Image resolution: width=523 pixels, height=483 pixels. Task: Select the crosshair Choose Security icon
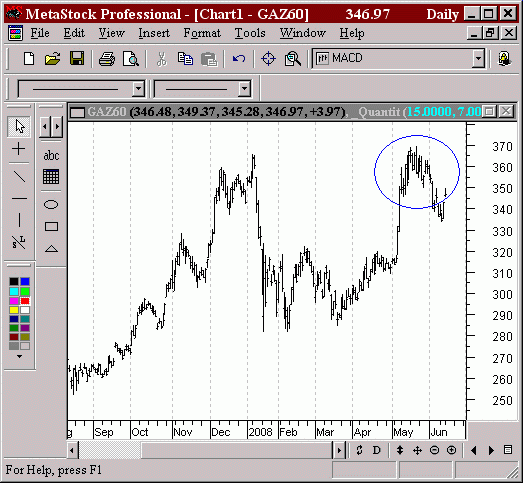[x=269, y=59]
